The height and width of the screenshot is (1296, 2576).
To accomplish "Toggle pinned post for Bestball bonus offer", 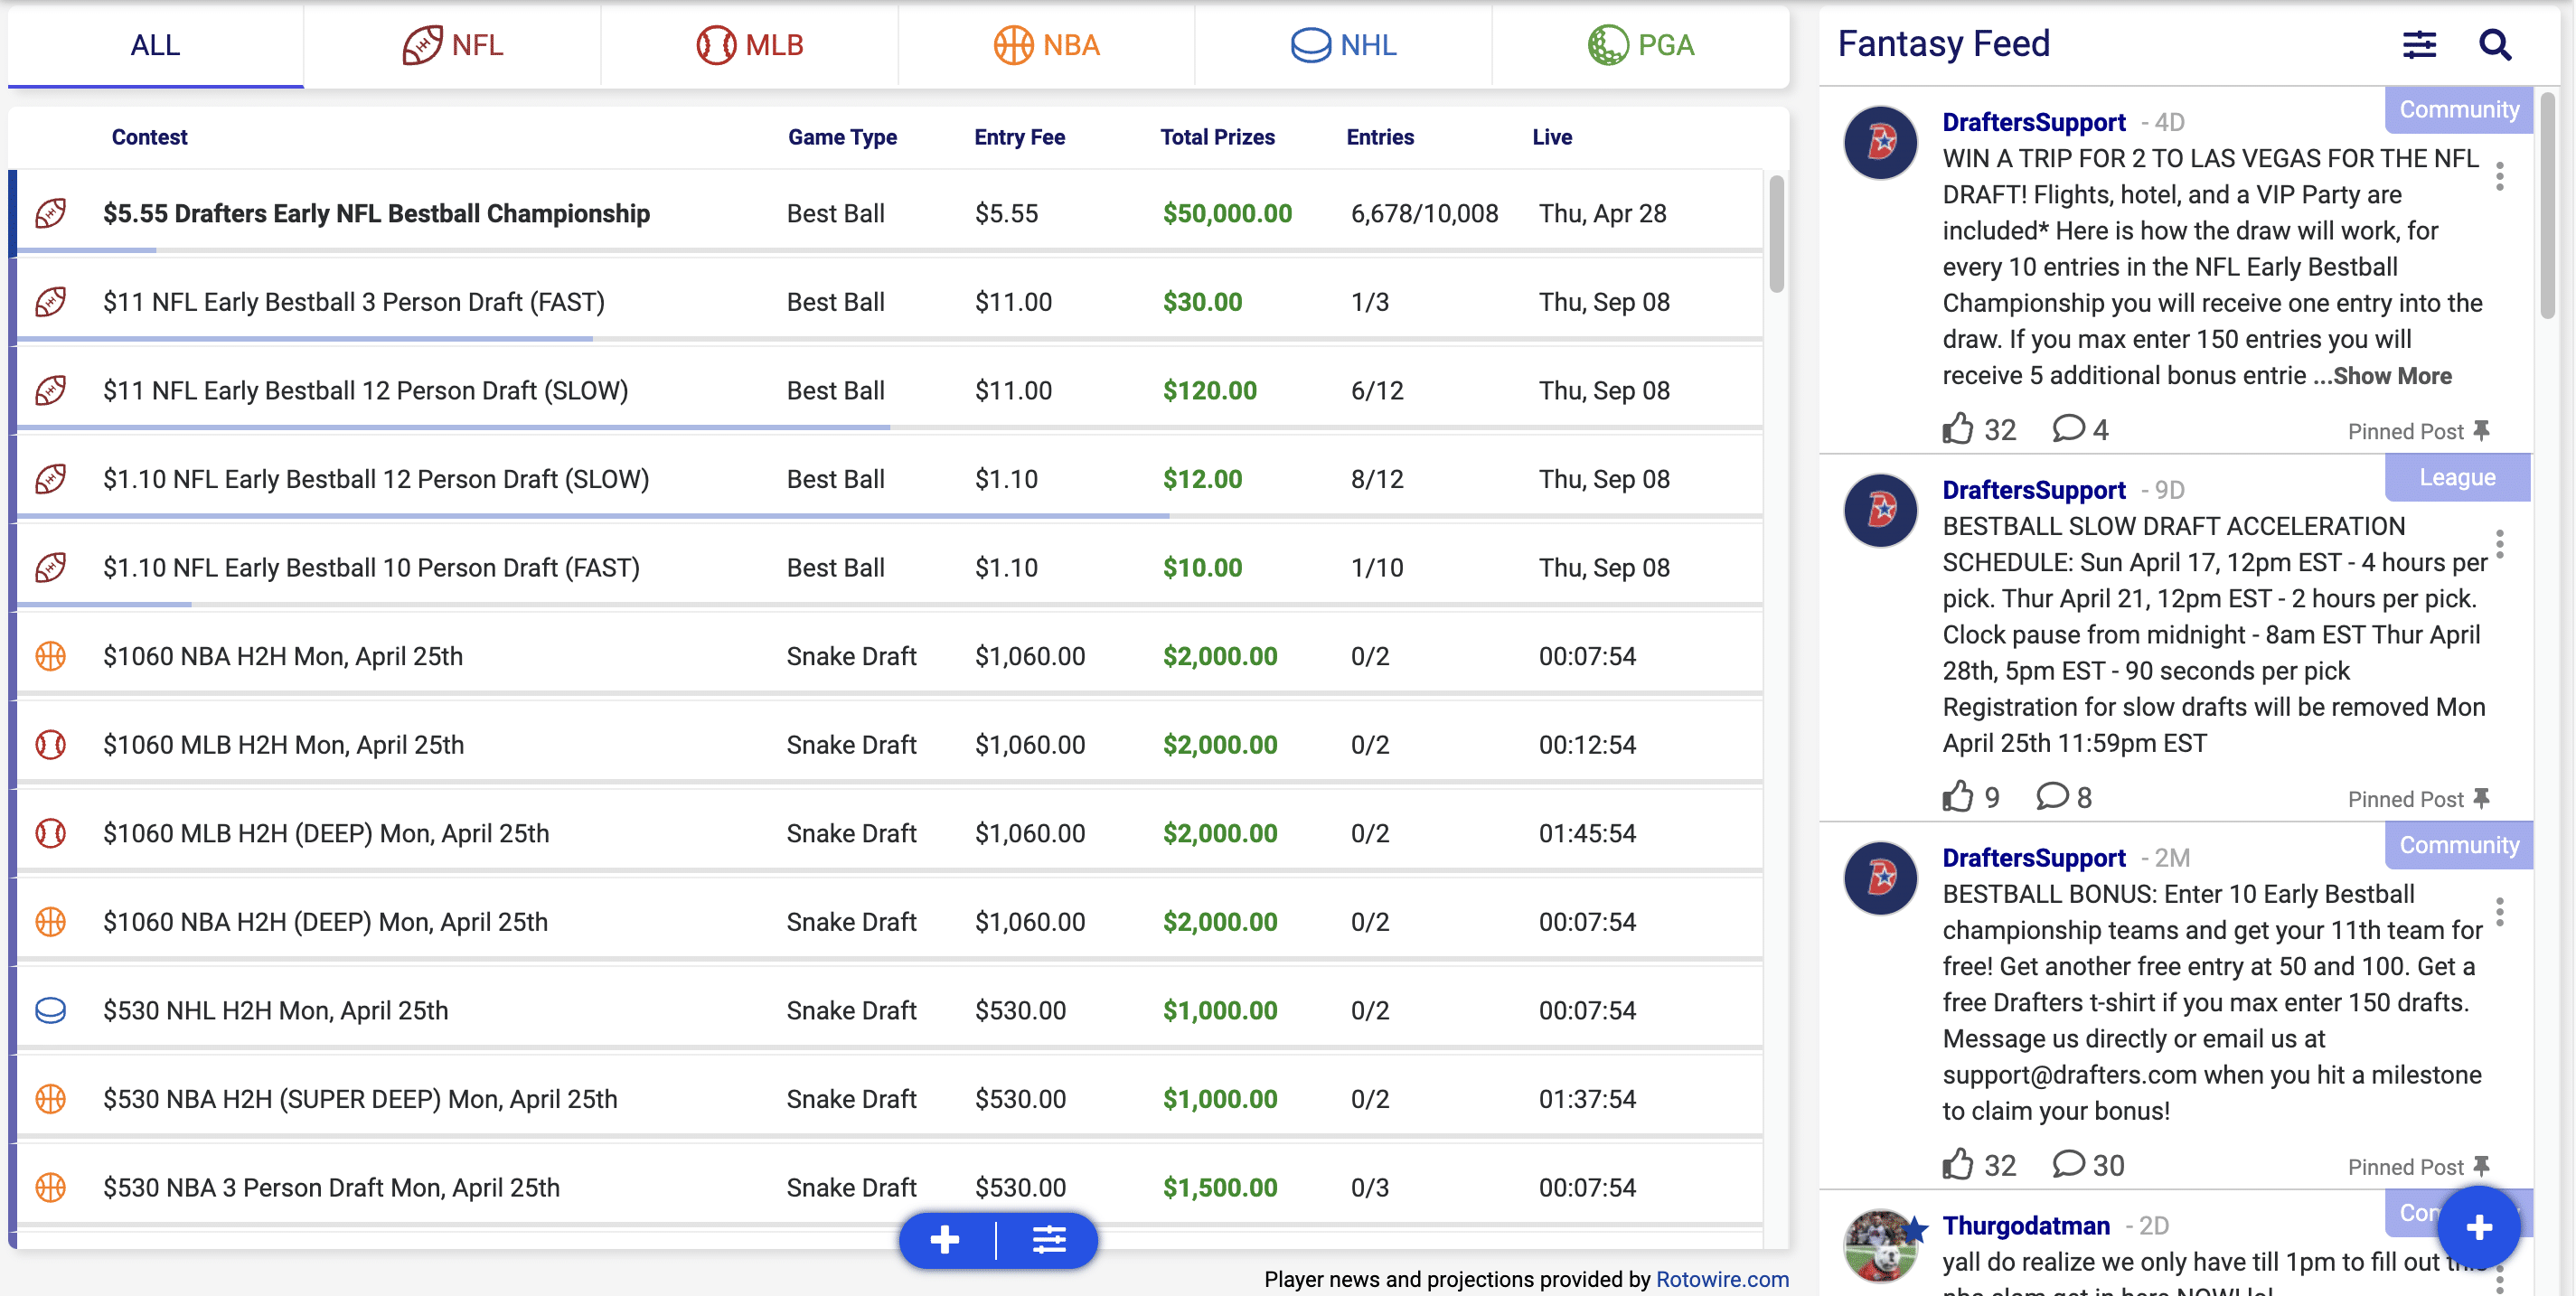I will (x=2484, y=1166).
